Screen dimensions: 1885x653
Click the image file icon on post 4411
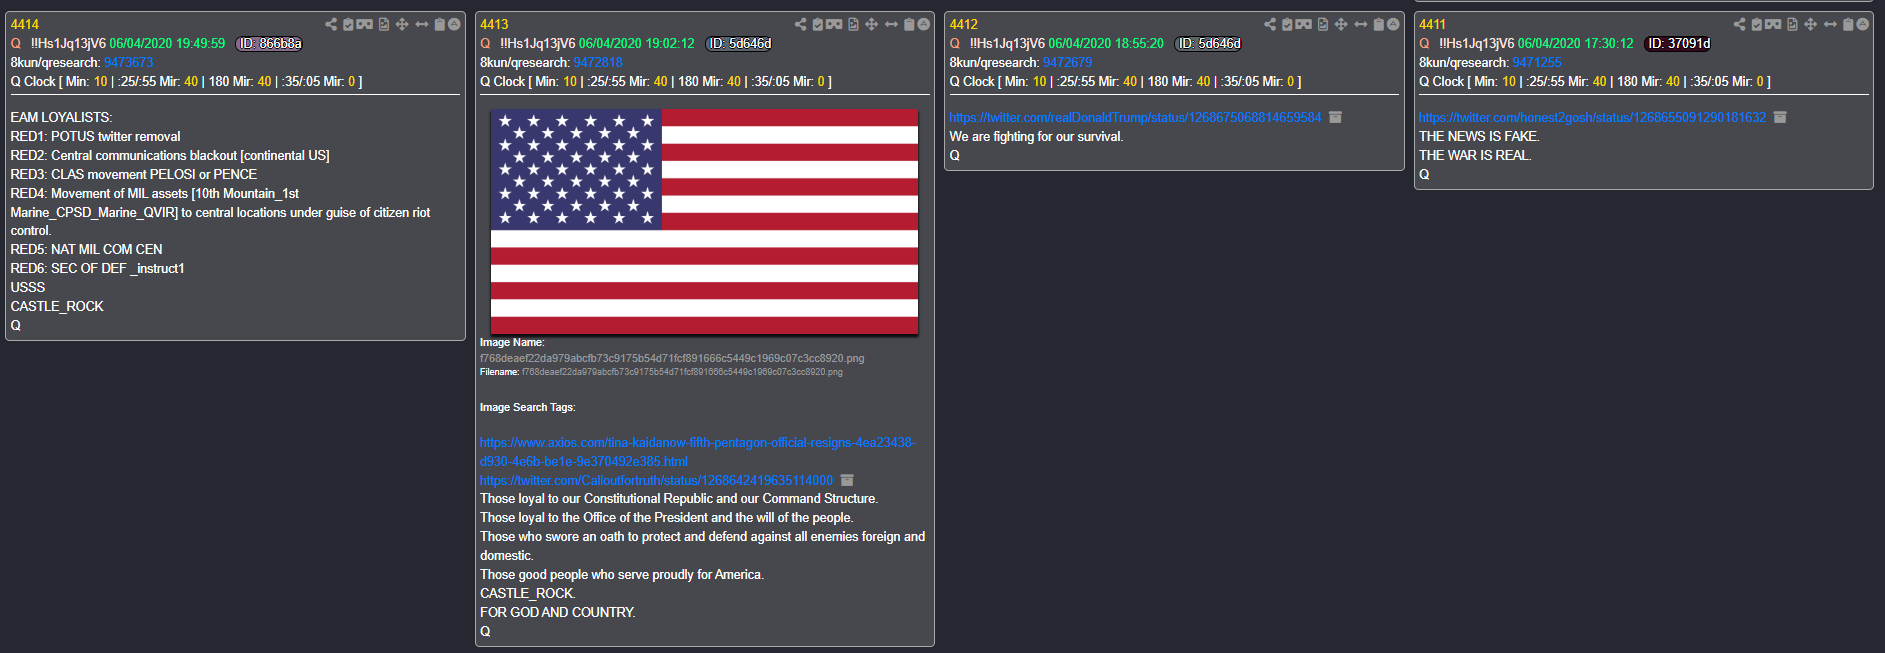click(1792, 24)
